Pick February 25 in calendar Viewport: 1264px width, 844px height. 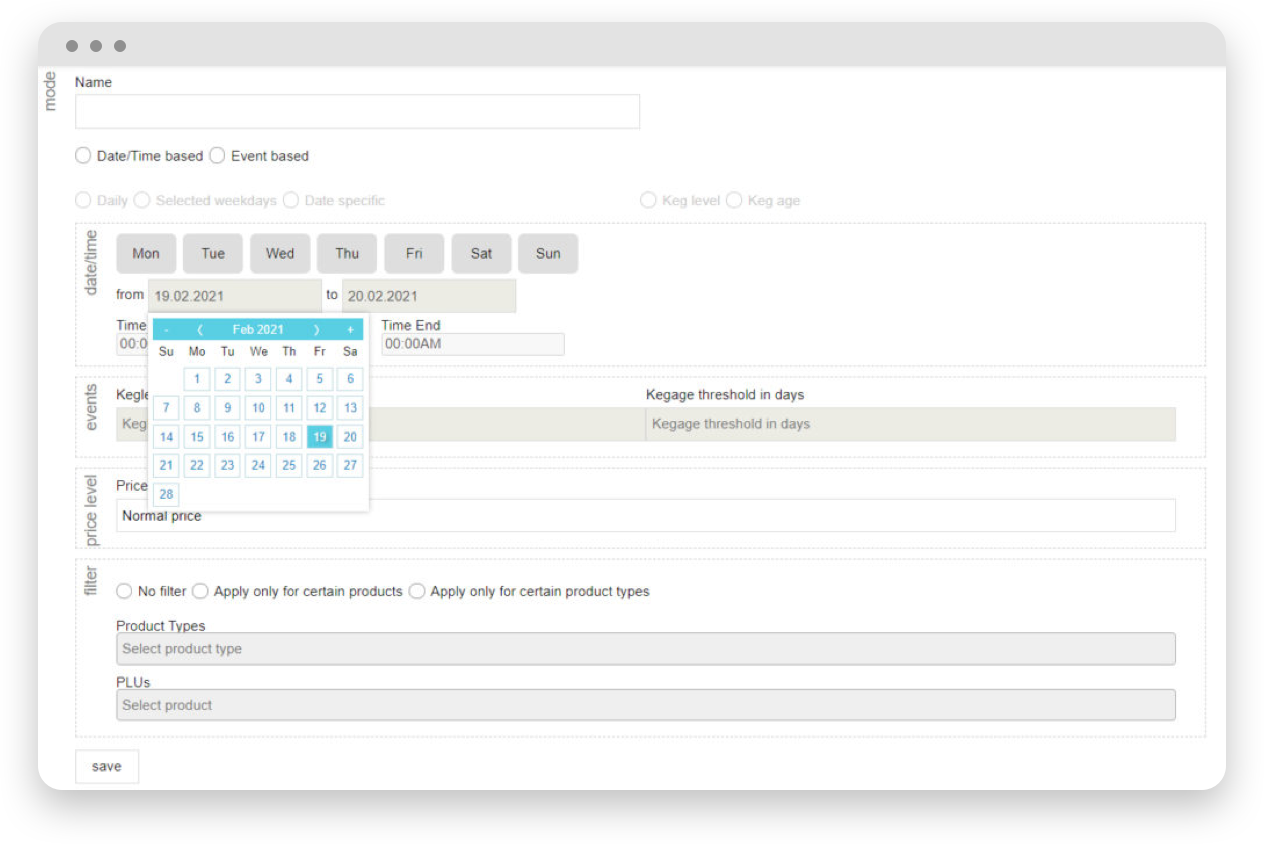289,465
